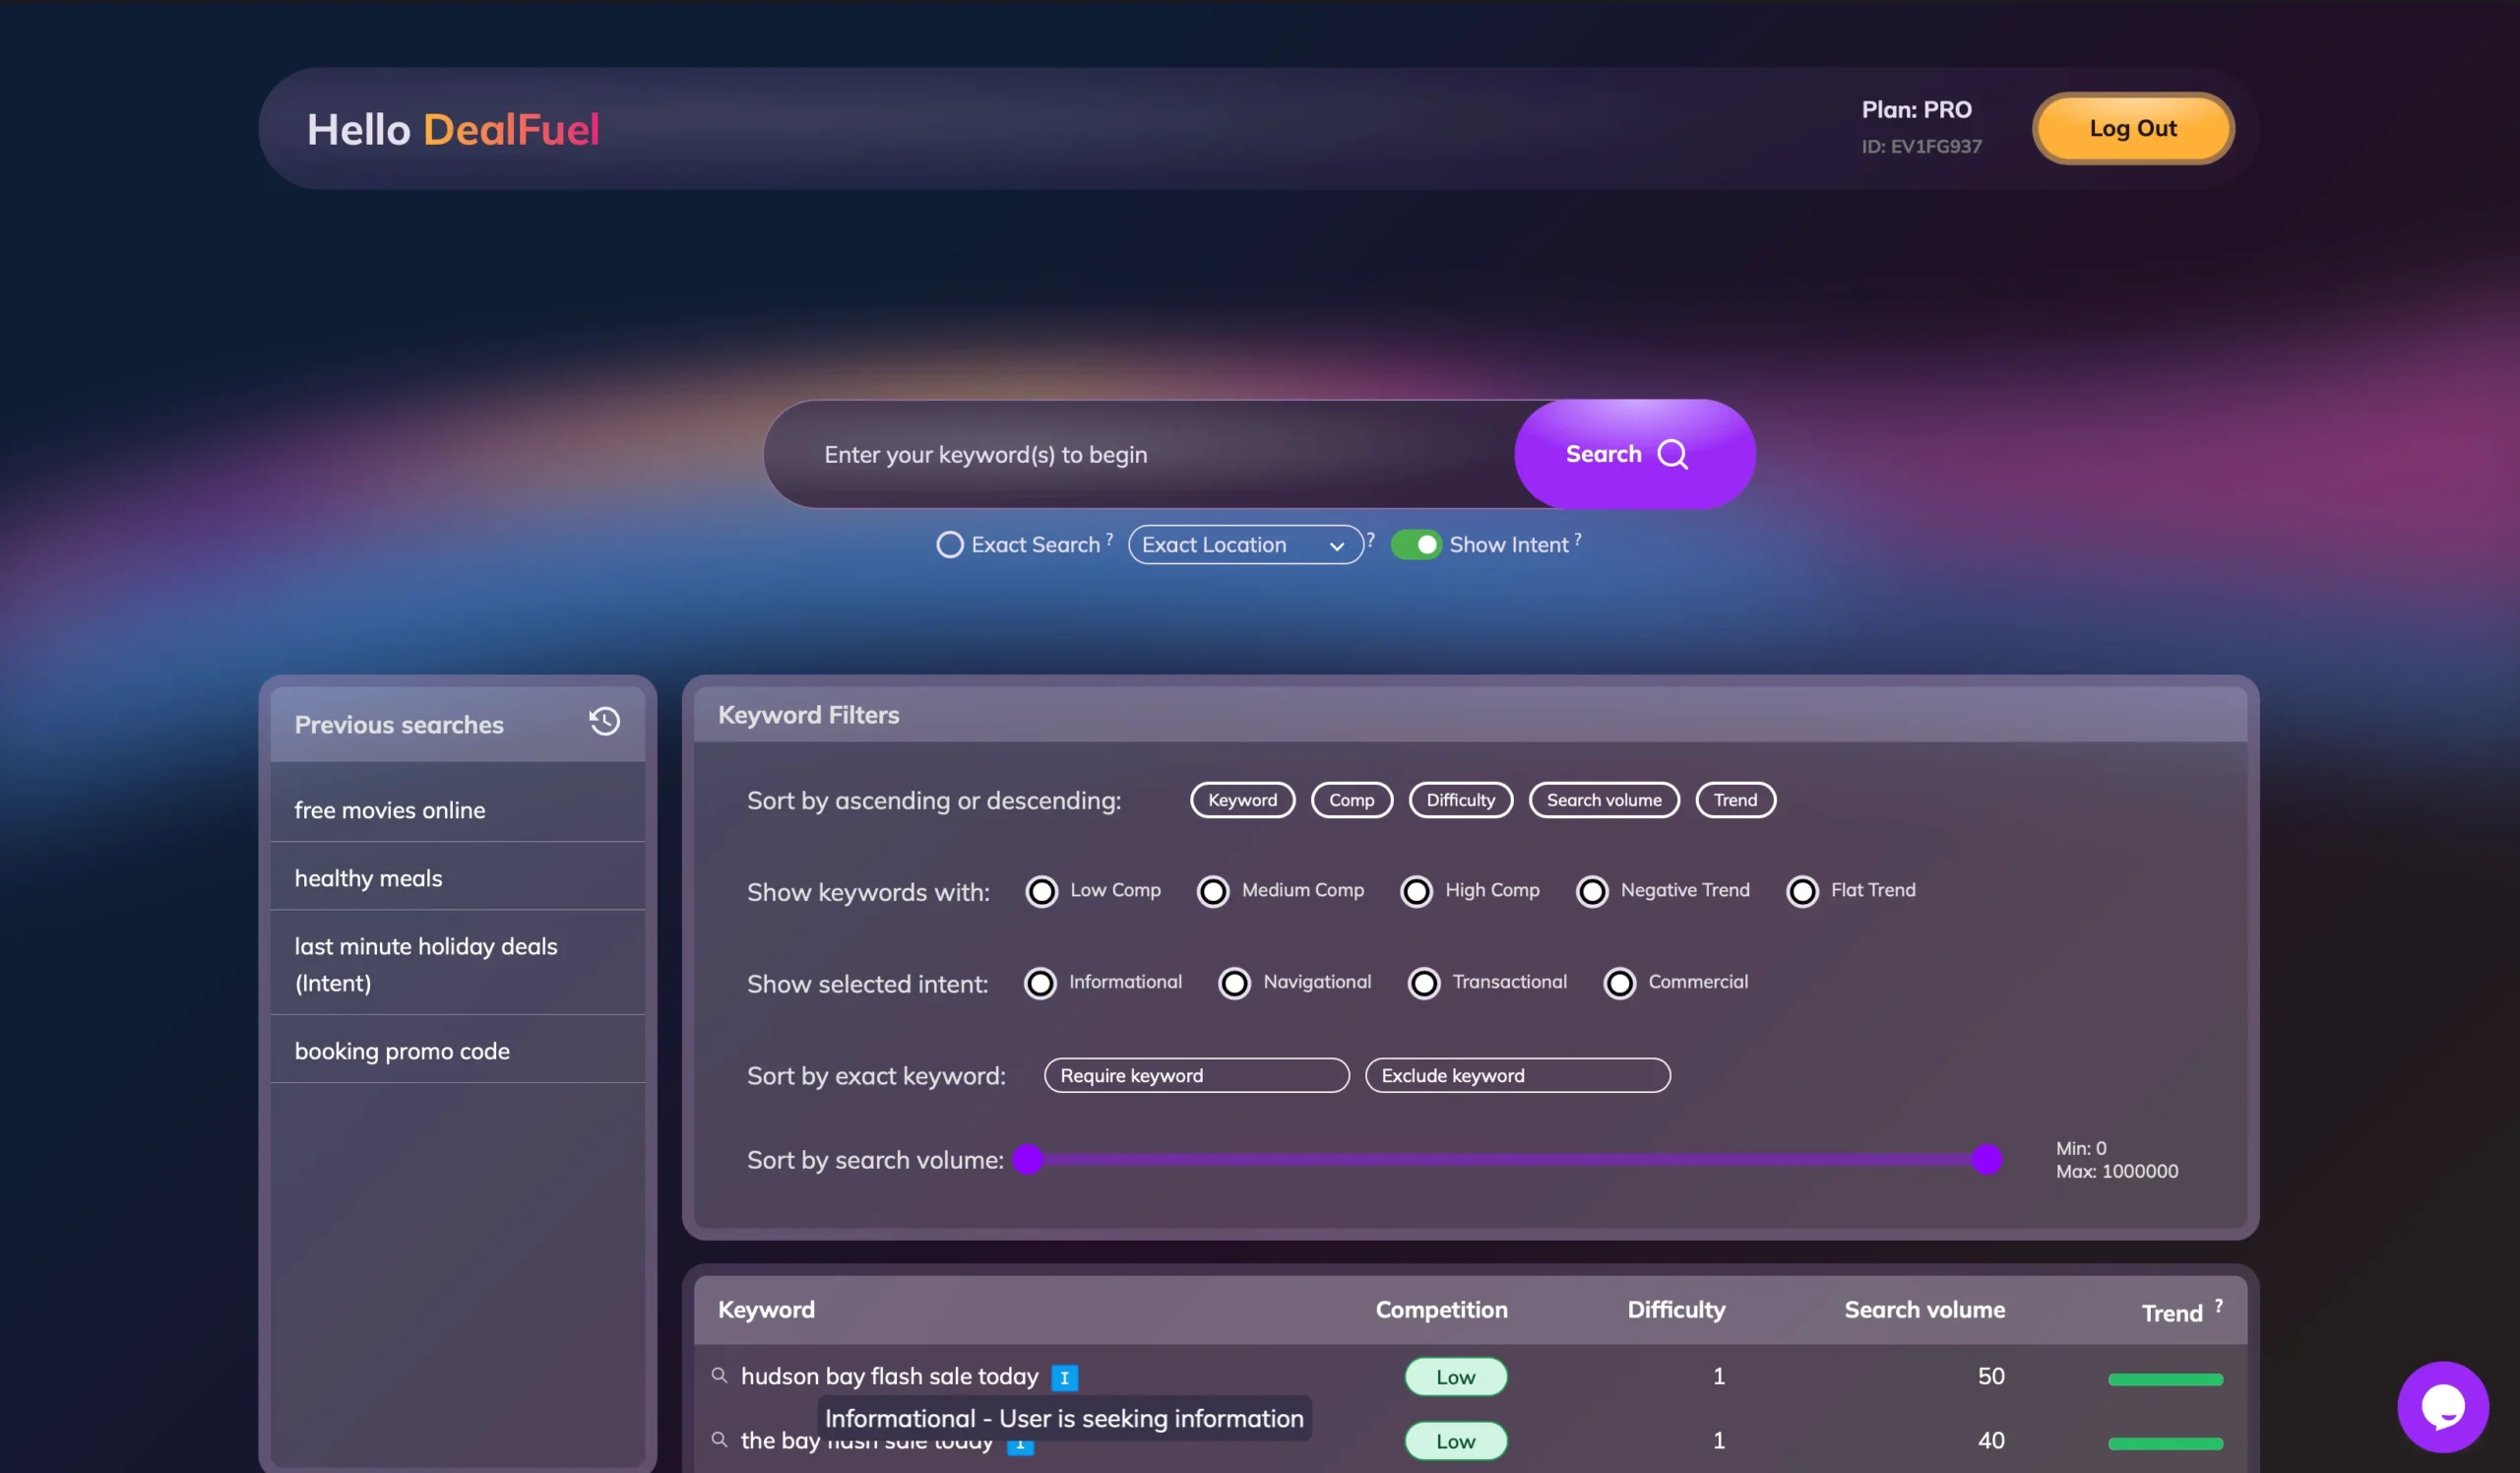Open the chat support bubble
The image size is (2520, 1473).
point(2442,1406)
